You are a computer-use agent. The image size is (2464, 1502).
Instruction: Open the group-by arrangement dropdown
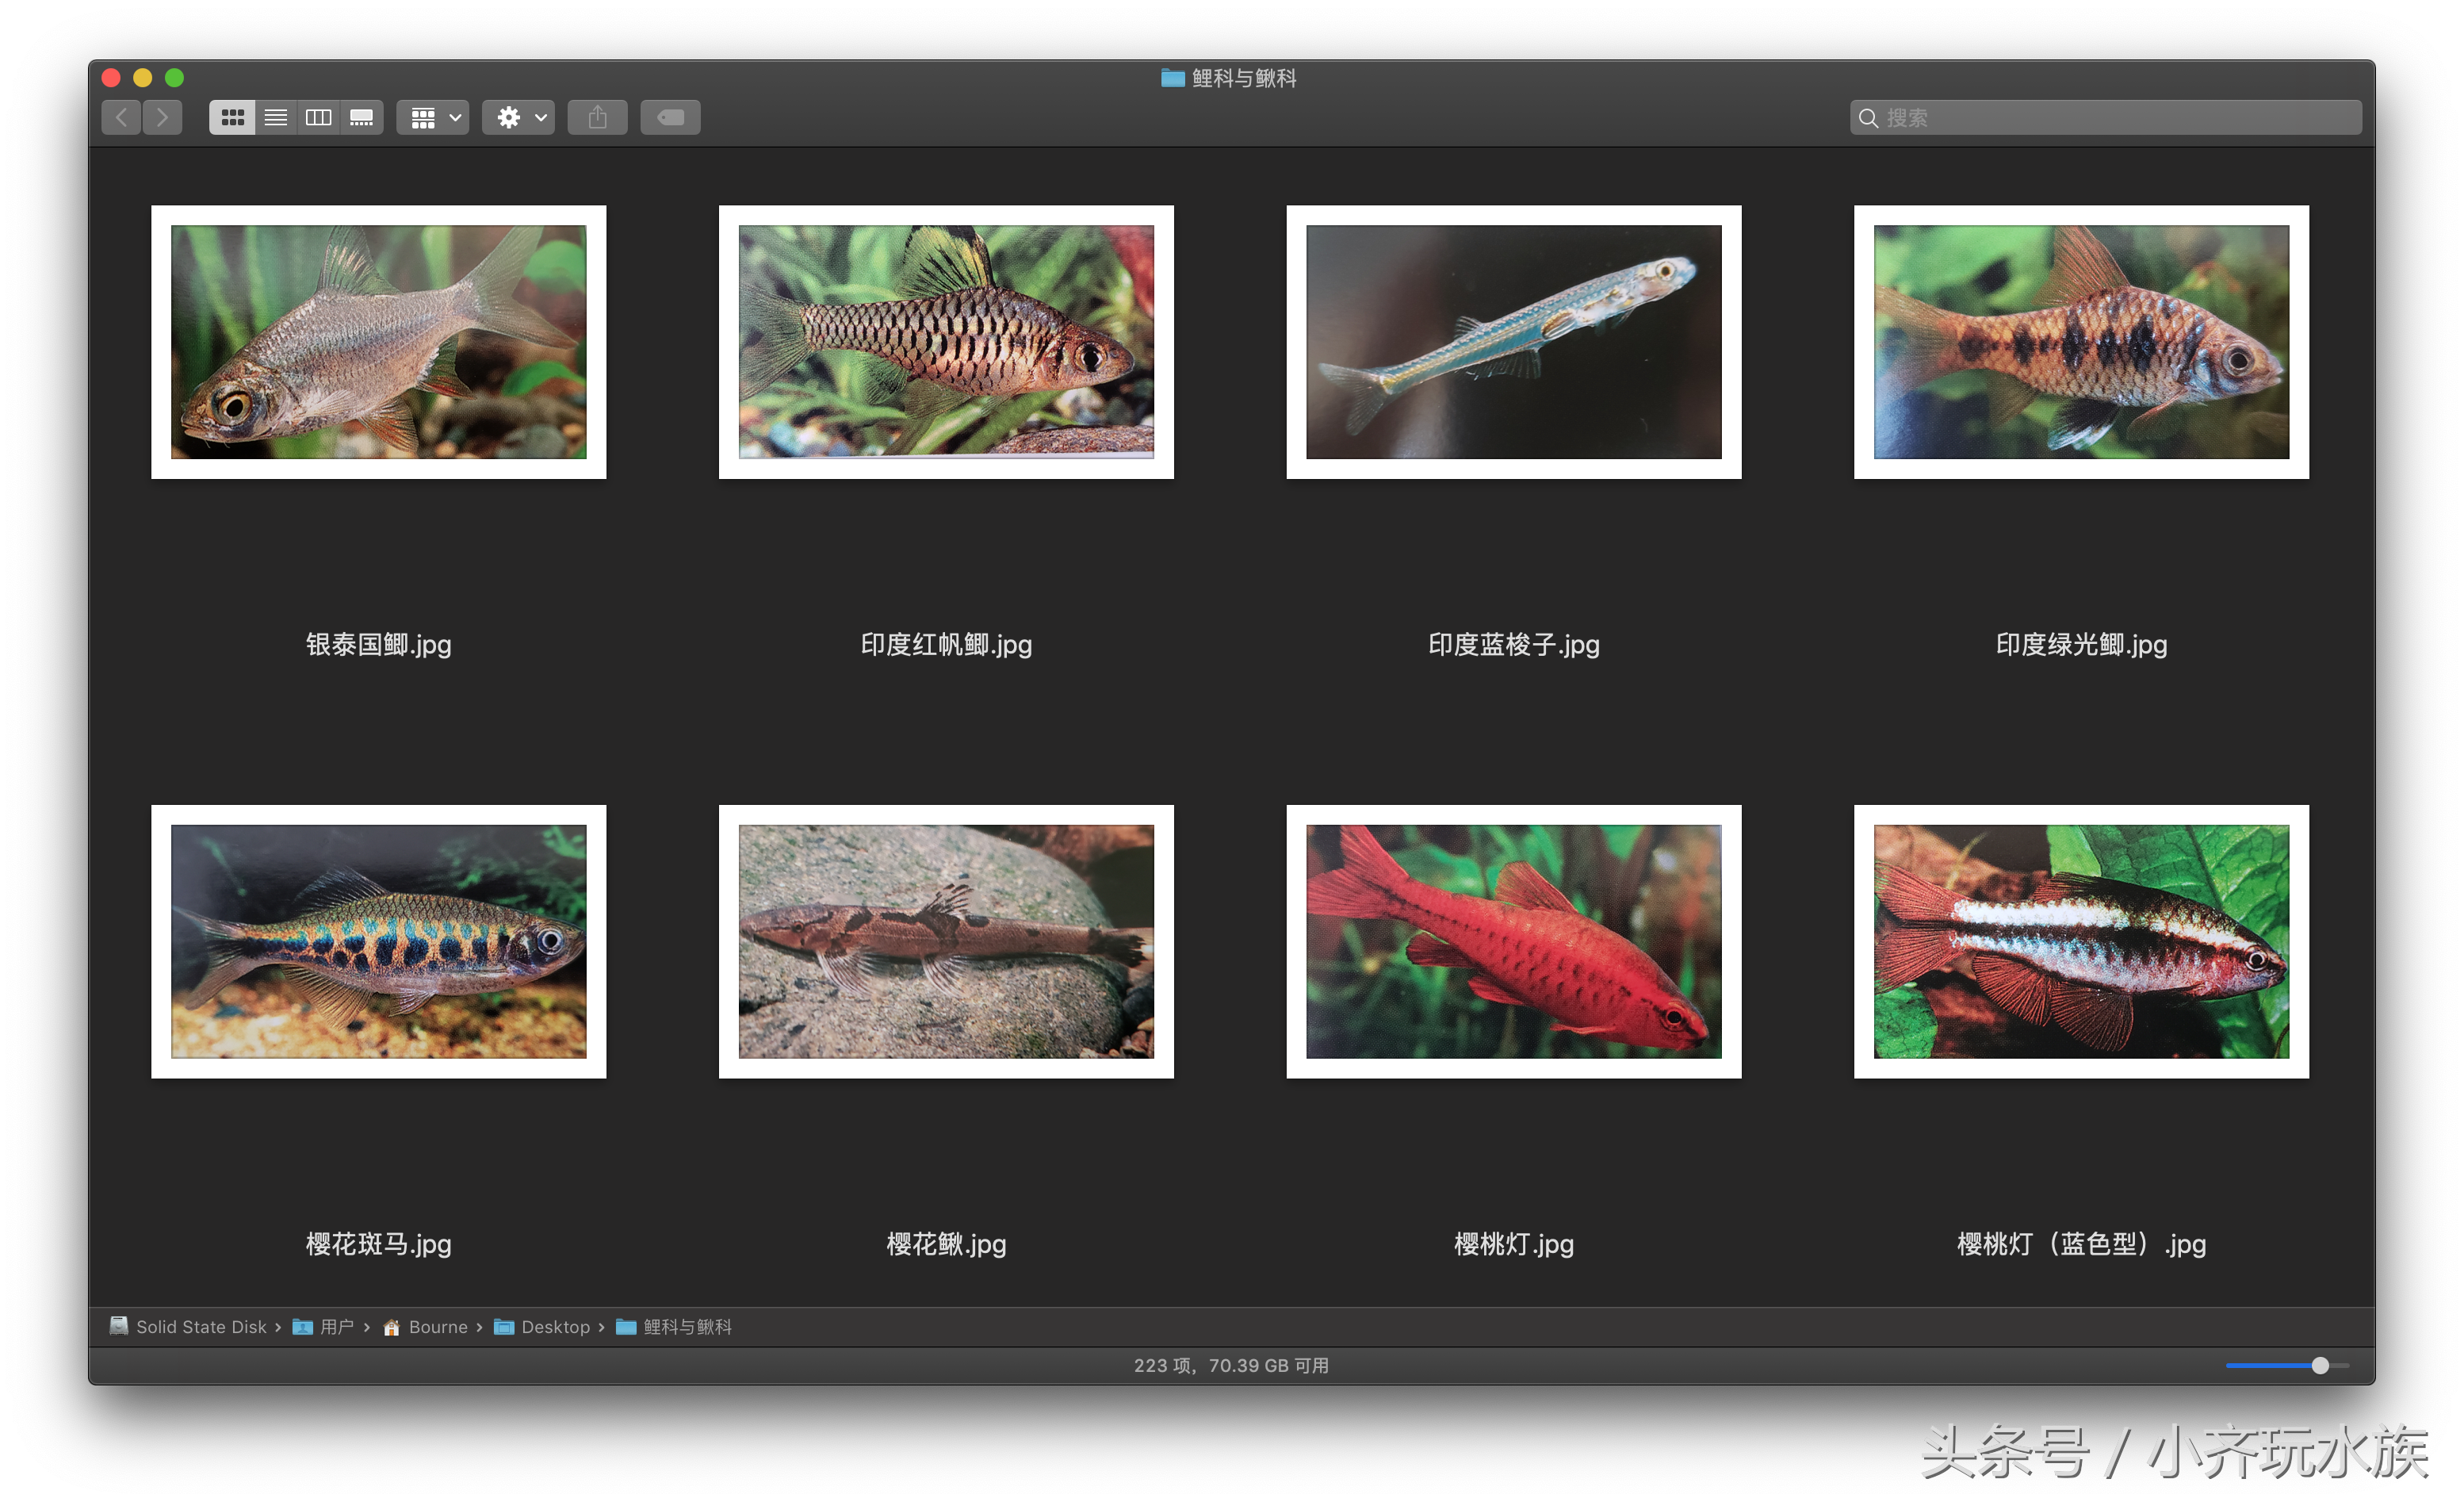[434, 118]
